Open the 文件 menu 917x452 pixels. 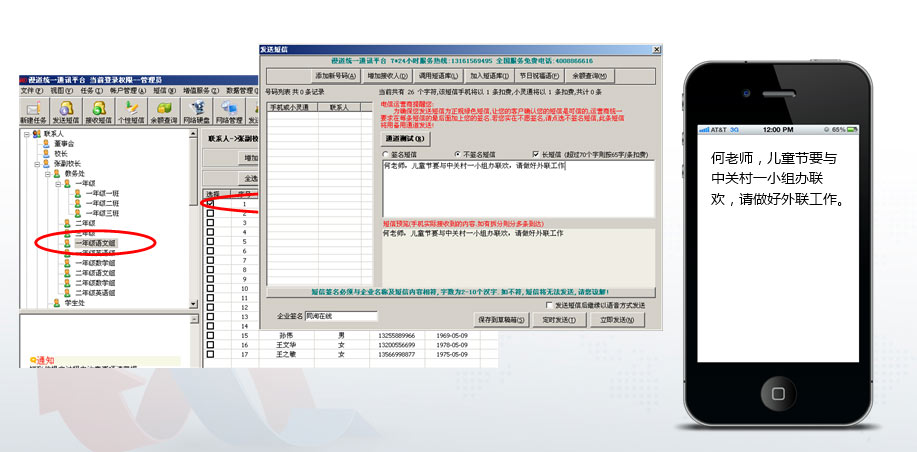click(28, 91)
